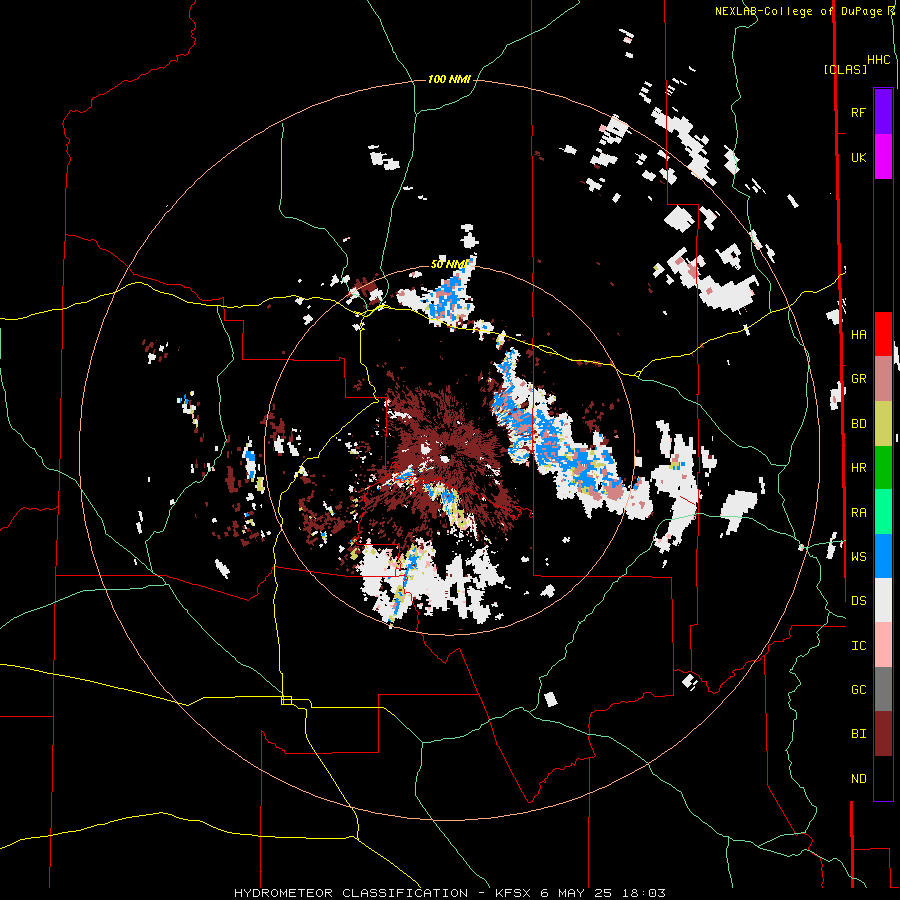Viewport: 900px width, 900px height.
Task: Pick the dark green HR swatch
Action: coord(883,467)
